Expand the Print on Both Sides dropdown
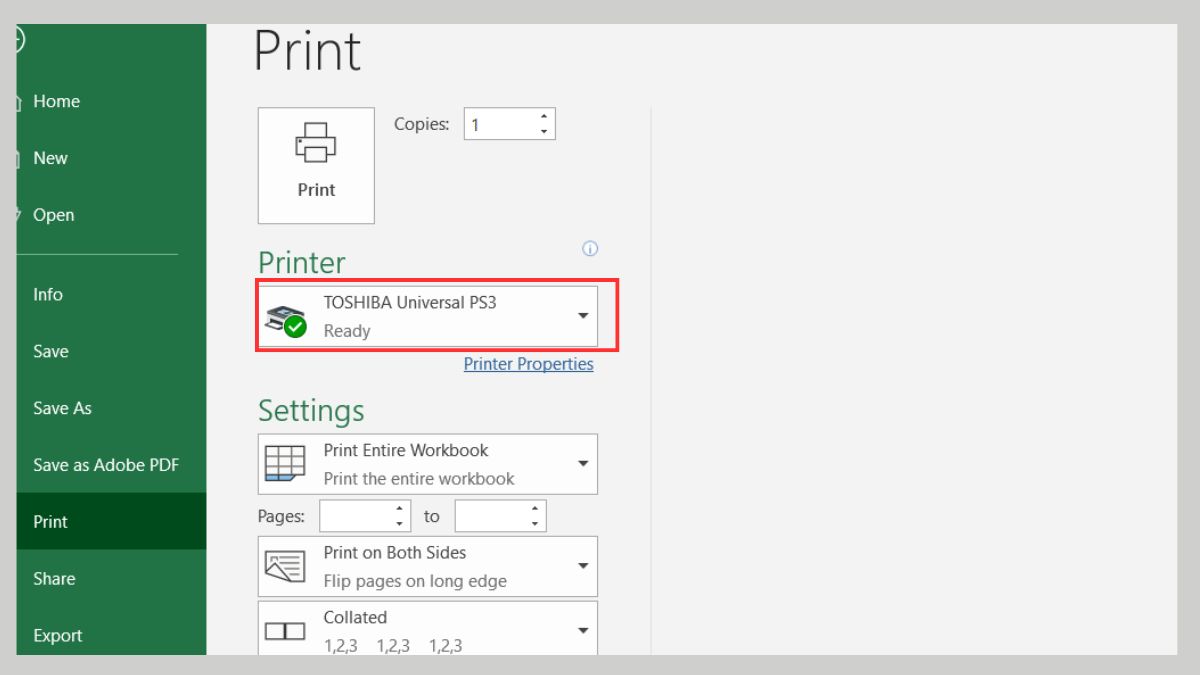Image resolution: width=1200 pixels, height=675 pixels. tap(583, 566)
